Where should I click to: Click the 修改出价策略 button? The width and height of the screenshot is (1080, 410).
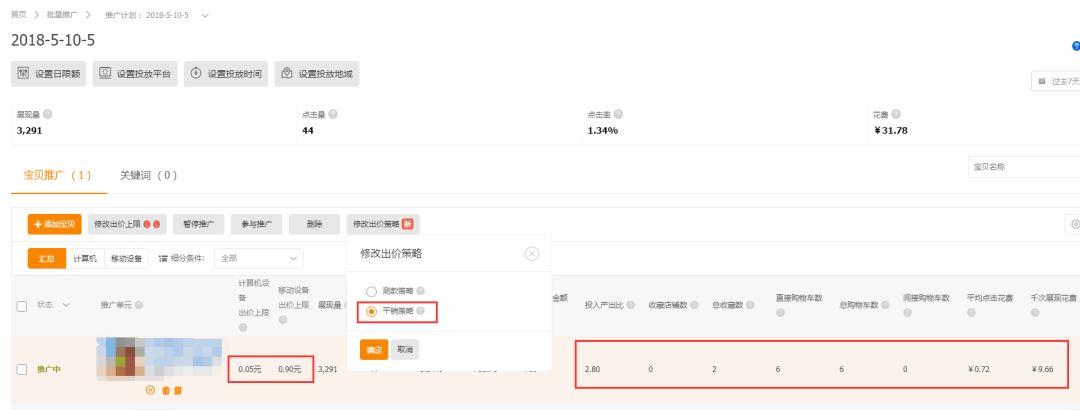383,224
